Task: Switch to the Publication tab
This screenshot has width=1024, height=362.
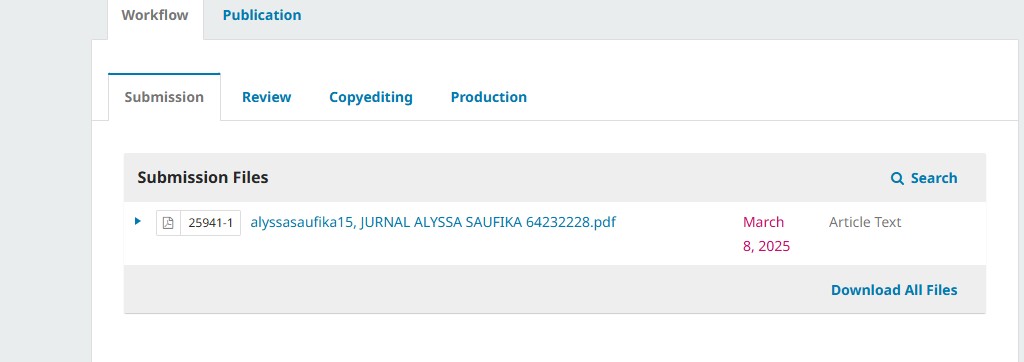Action: click(262, 15)
